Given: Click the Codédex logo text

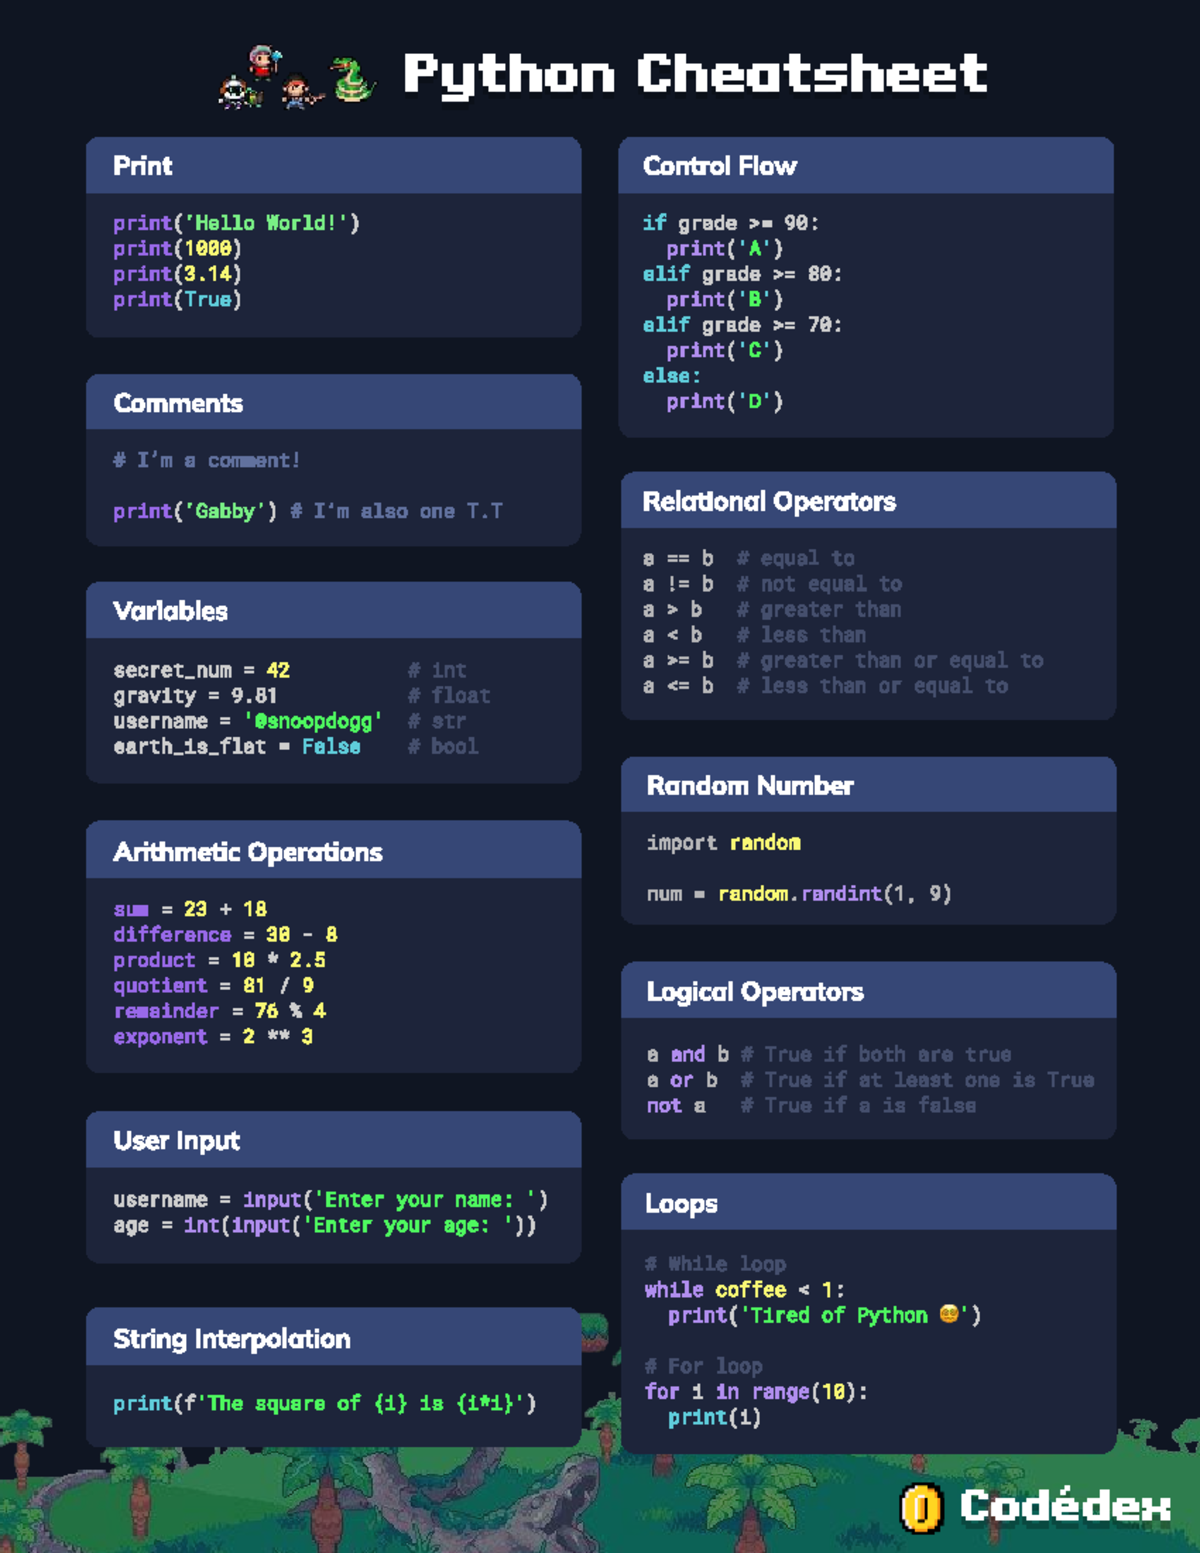Looking at the screenshot, I should click(x=1065, y=1506).
